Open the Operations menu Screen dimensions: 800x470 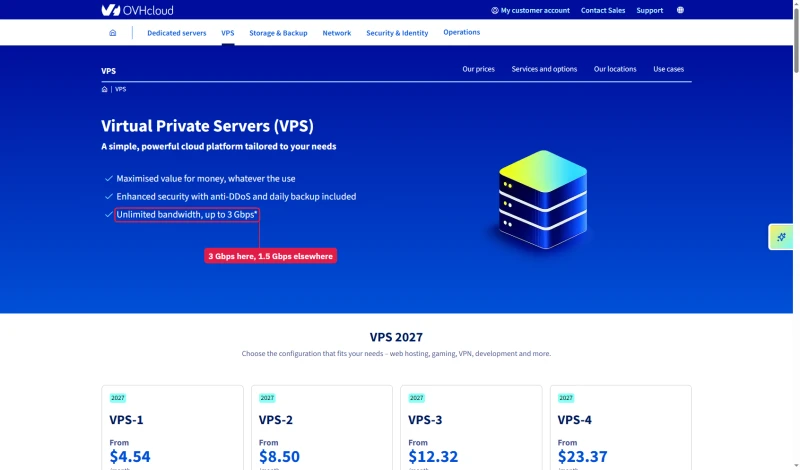pos(461,32)
